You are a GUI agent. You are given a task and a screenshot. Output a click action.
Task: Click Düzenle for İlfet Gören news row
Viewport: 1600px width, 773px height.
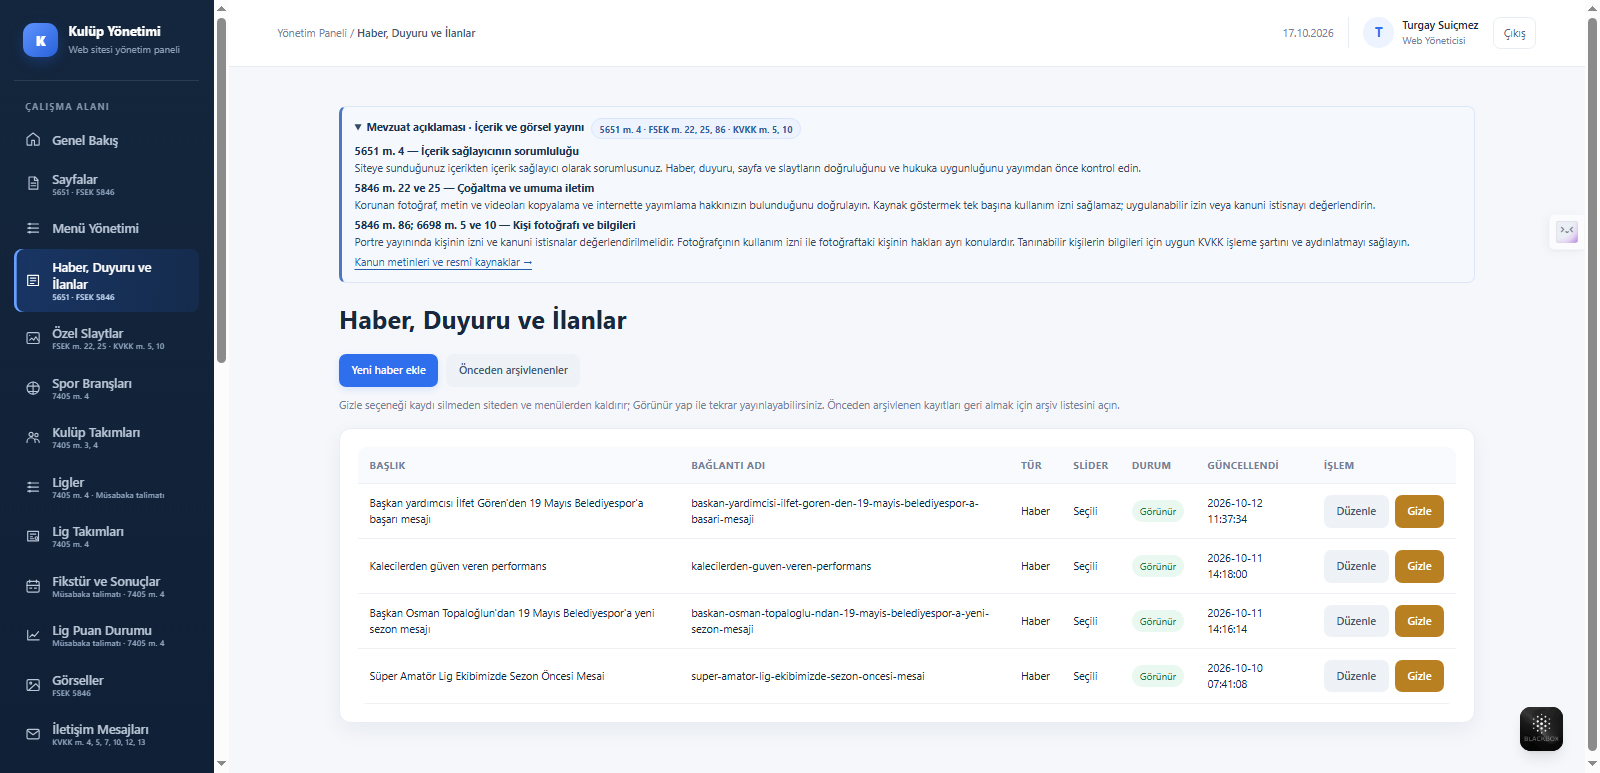tap(1356, 511)
